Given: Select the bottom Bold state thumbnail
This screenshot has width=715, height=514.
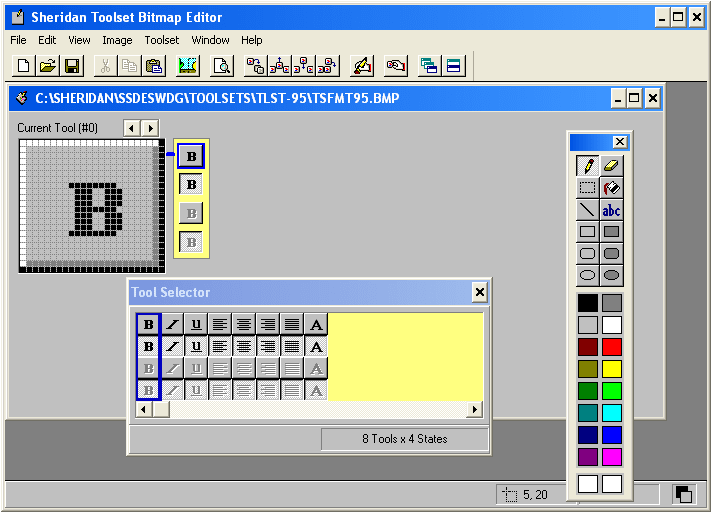Looking at the screenshot, I should click(x=191, y=242).
